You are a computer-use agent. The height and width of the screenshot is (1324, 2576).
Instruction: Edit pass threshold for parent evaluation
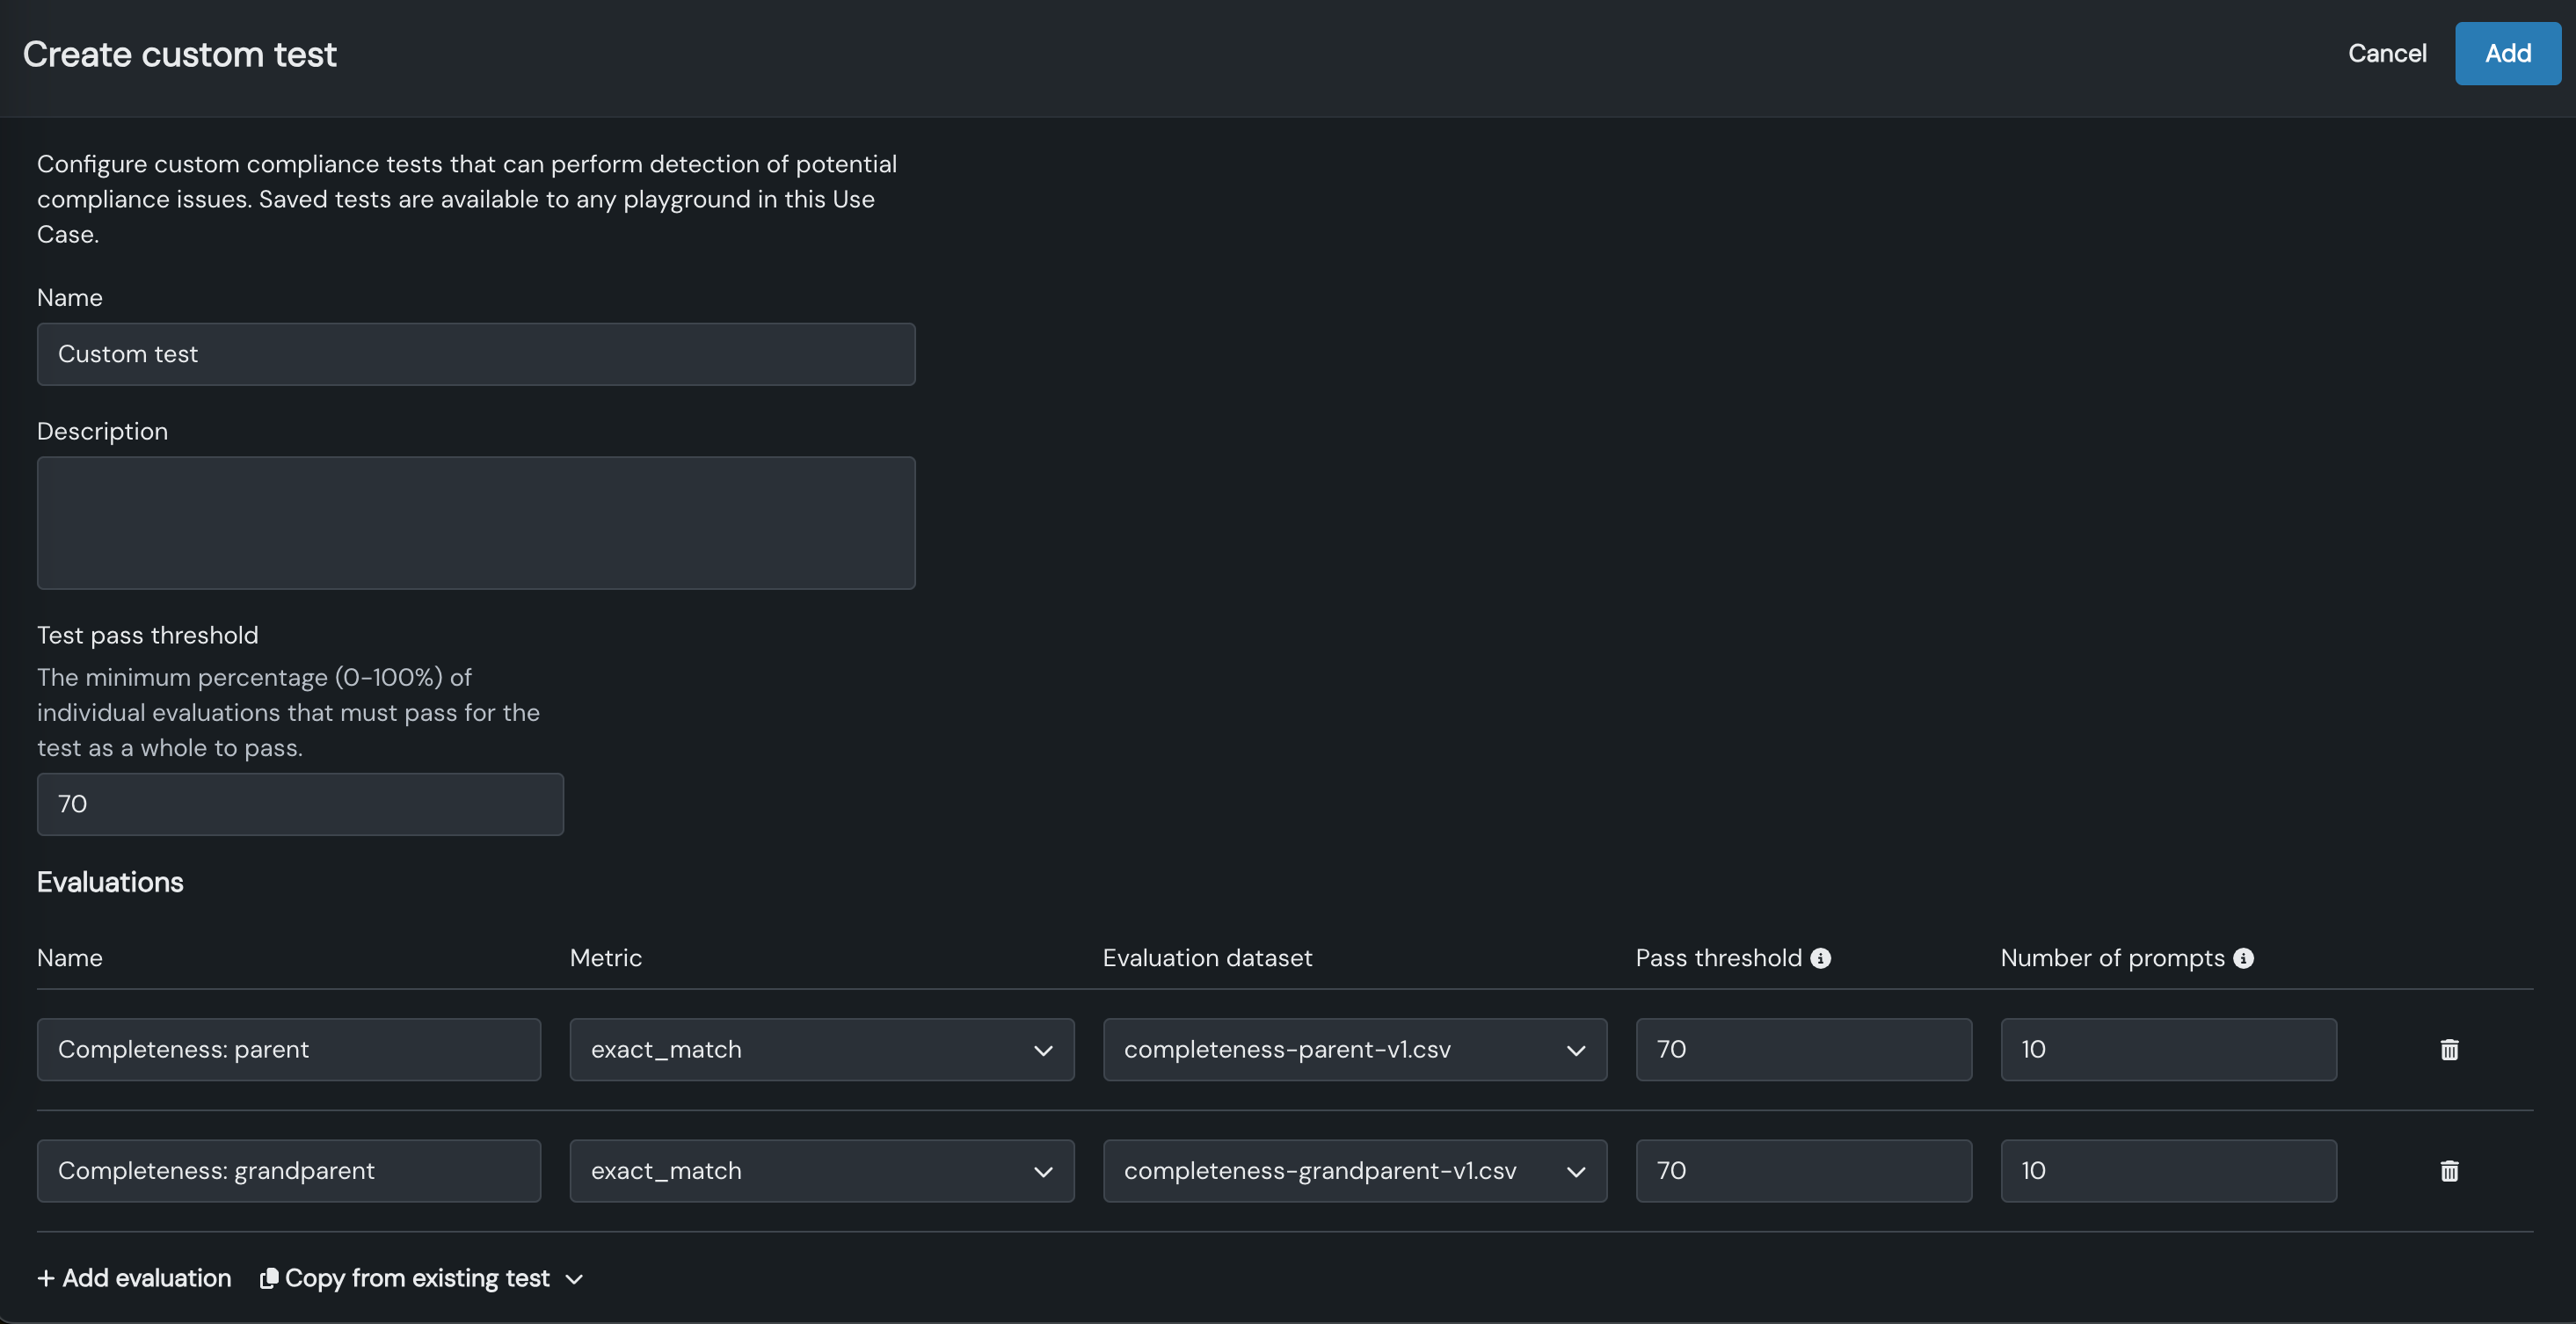pyautogui.click(x=1803, y=1049)
